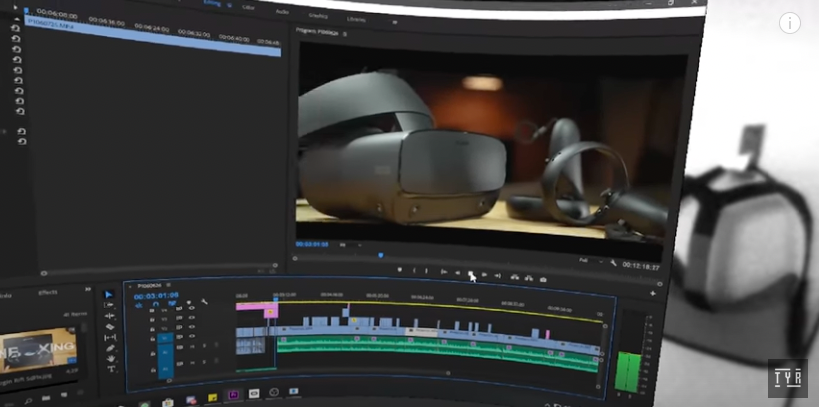Screen dimensions: 819x407
Task: Click the Export Frame camera icon
Action: [x=543, y=280]
